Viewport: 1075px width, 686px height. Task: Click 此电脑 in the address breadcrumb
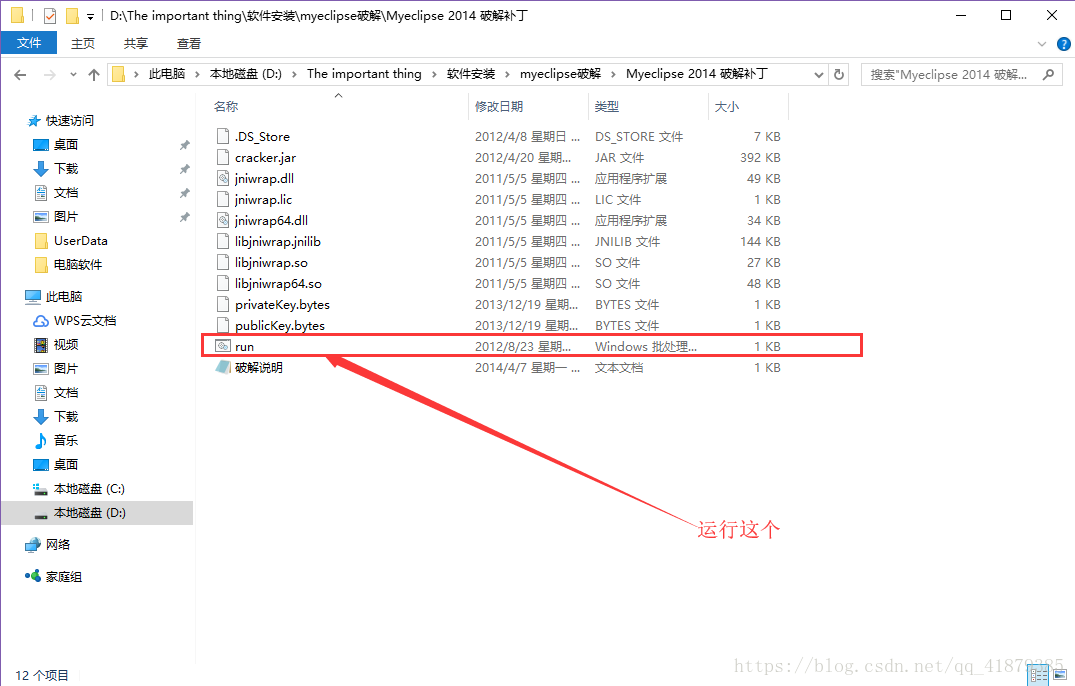(167, 74)
